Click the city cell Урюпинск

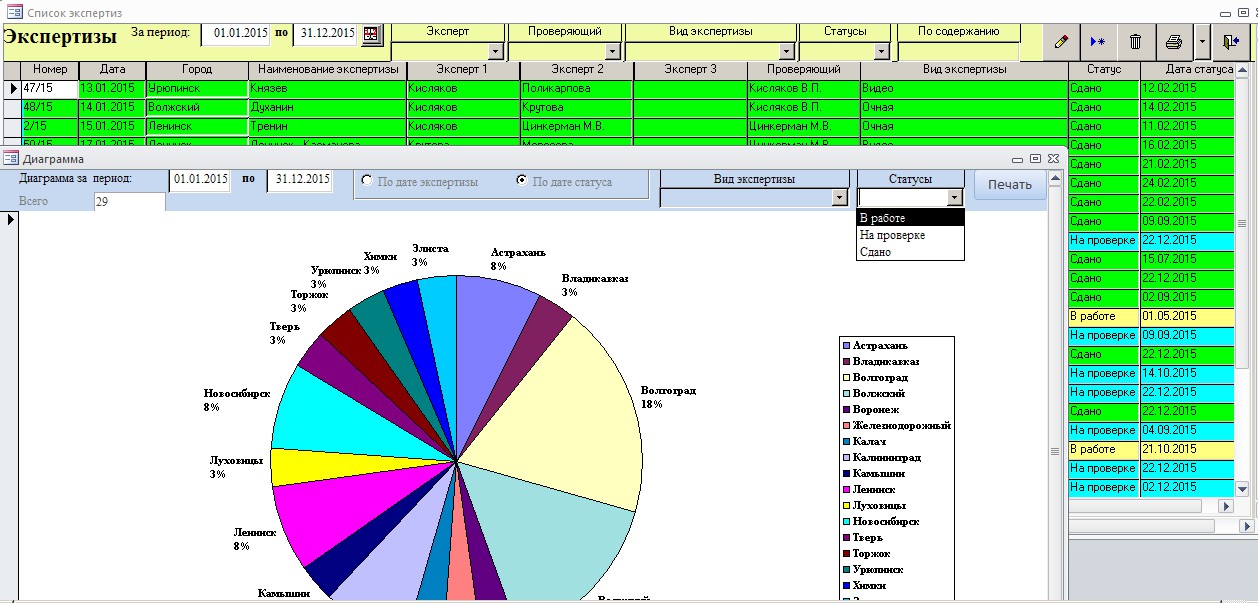pyautogui.click(x=197, y=88)
